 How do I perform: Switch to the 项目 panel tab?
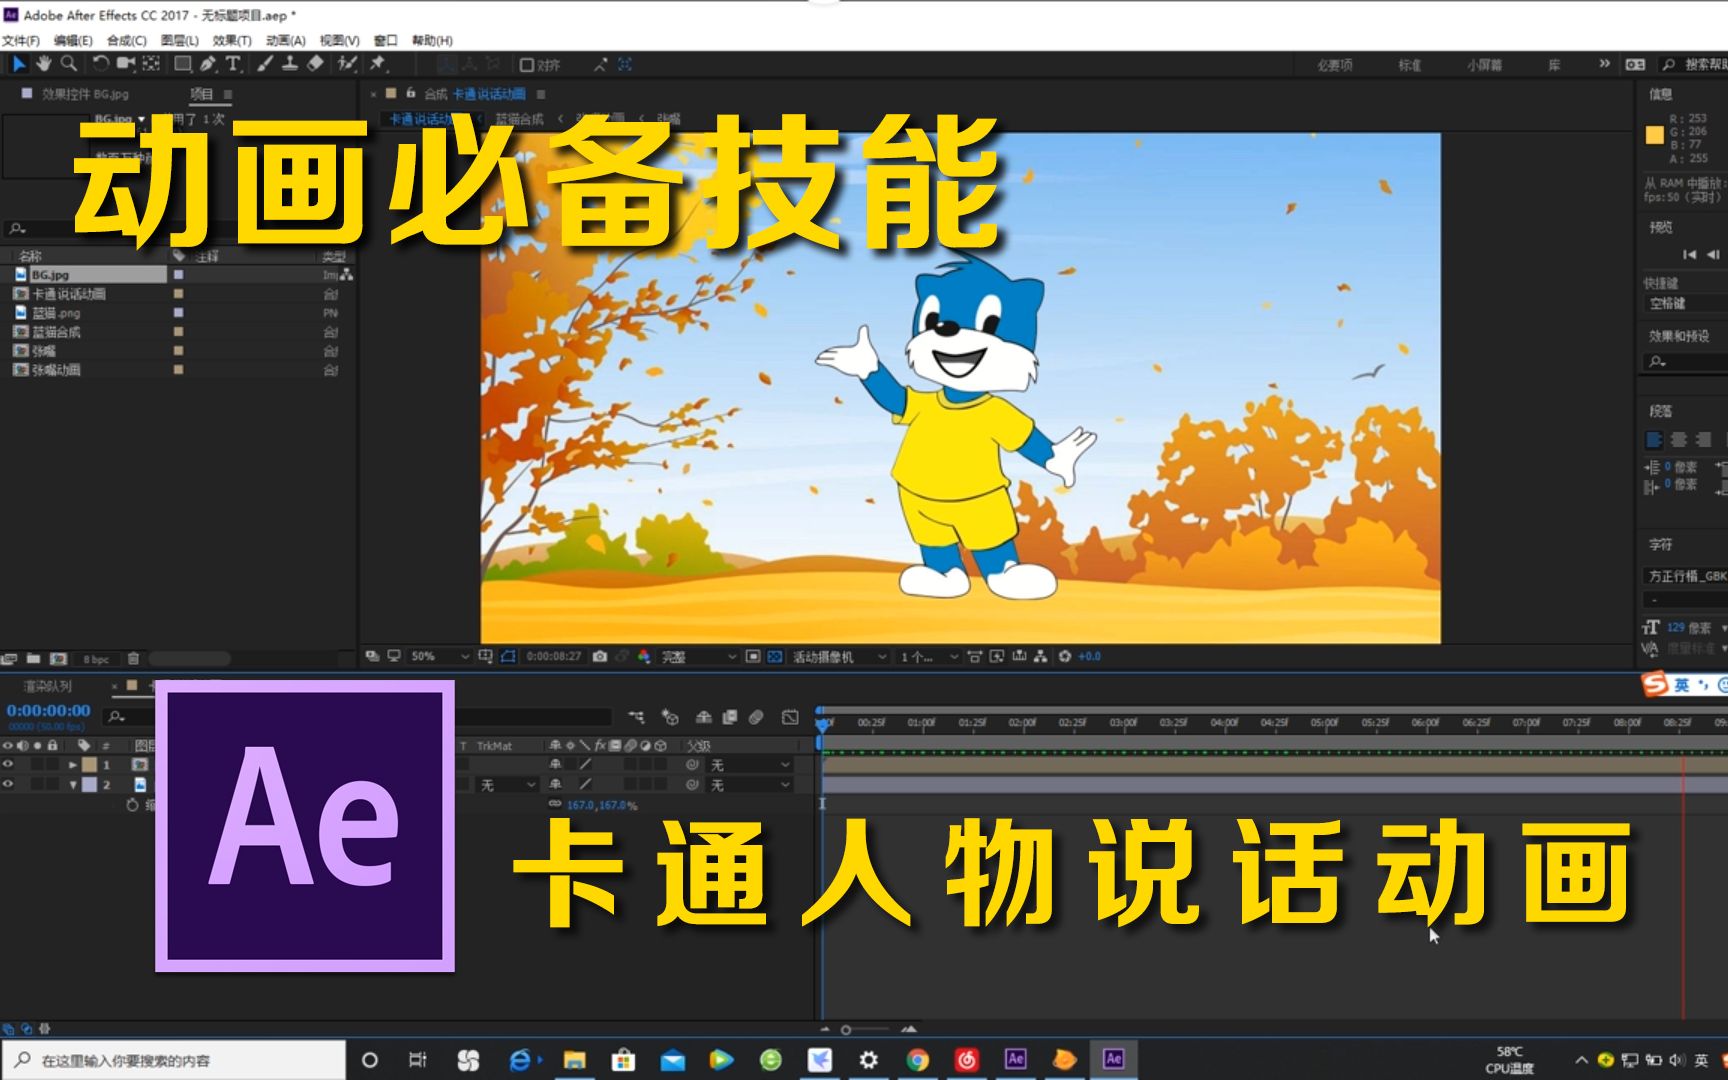202,94
